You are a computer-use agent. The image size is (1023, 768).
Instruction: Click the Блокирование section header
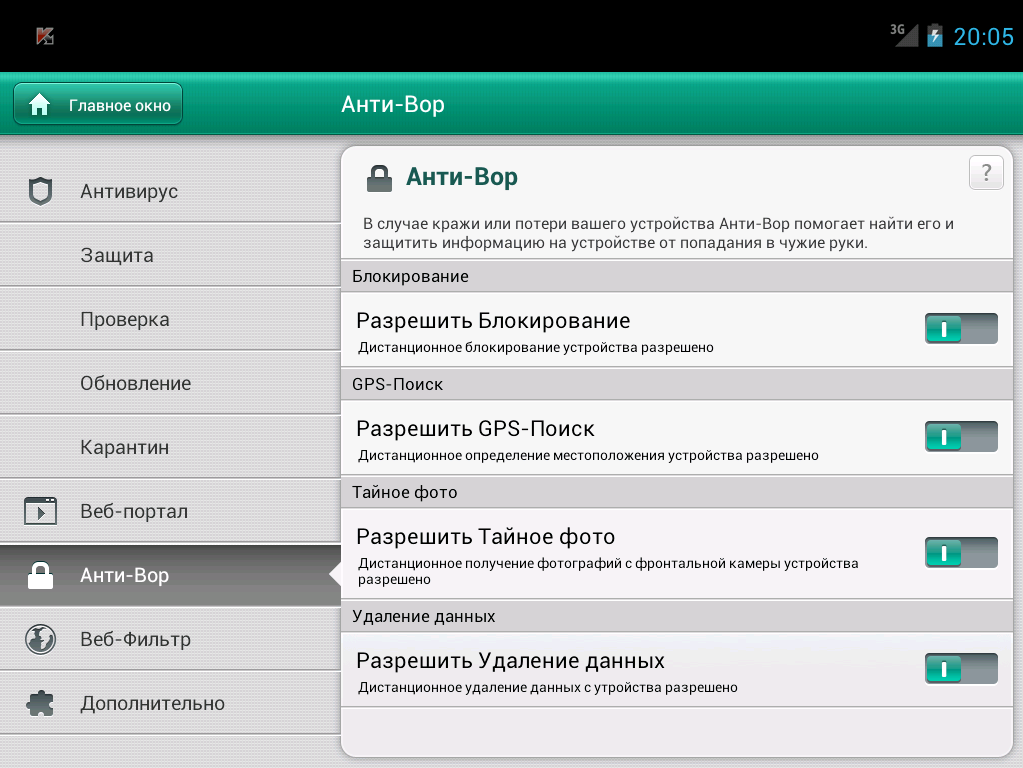[677, 276]
